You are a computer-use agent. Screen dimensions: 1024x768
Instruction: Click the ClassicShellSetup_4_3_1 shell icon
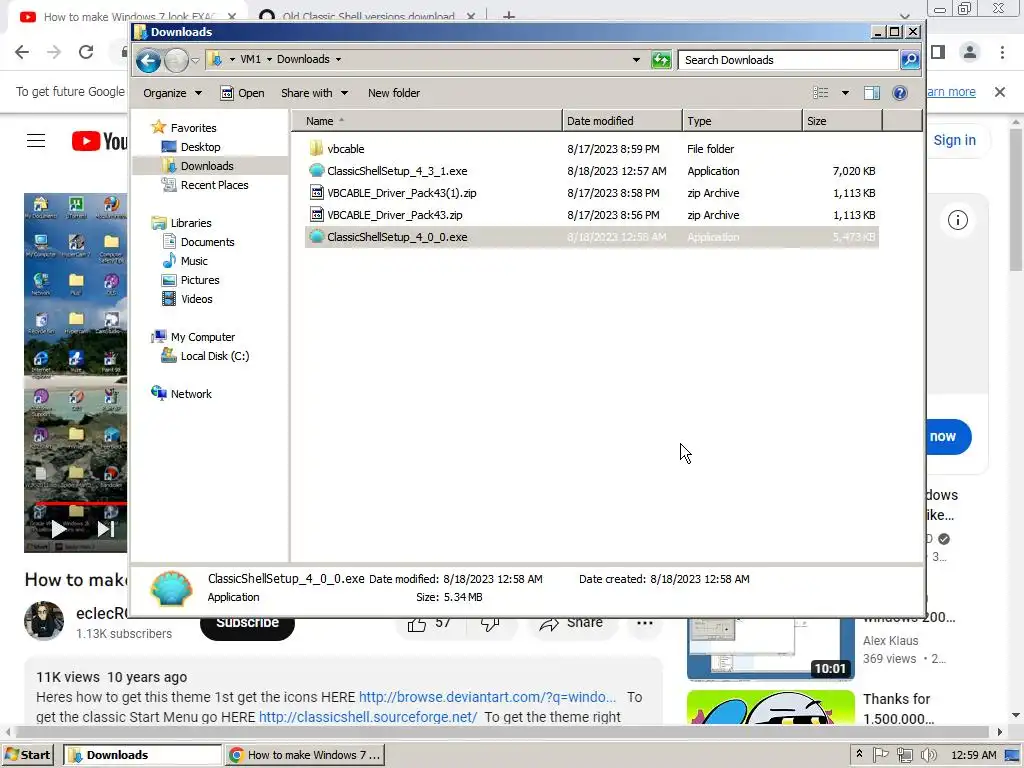click(316, 171)
